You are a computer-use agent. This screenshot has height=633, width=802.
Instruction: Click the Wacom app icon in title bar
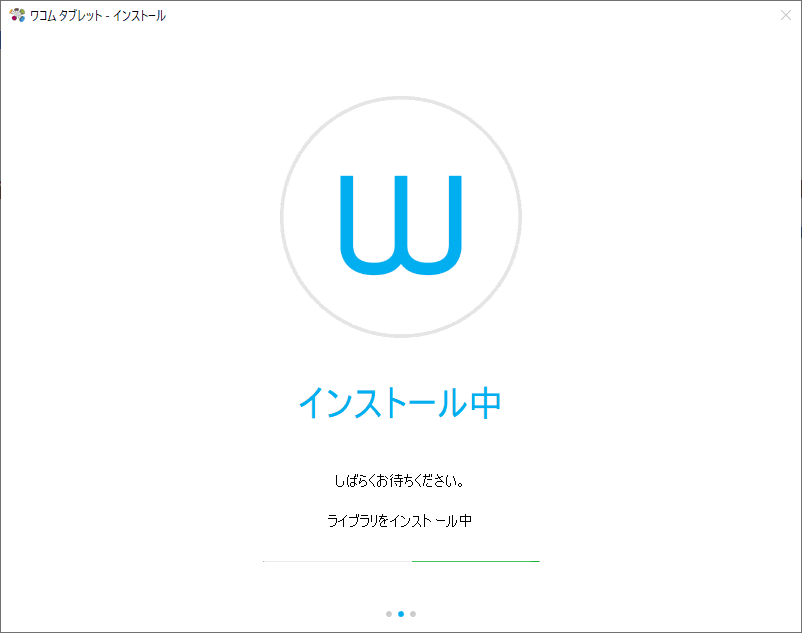click(x=17, y=15)
